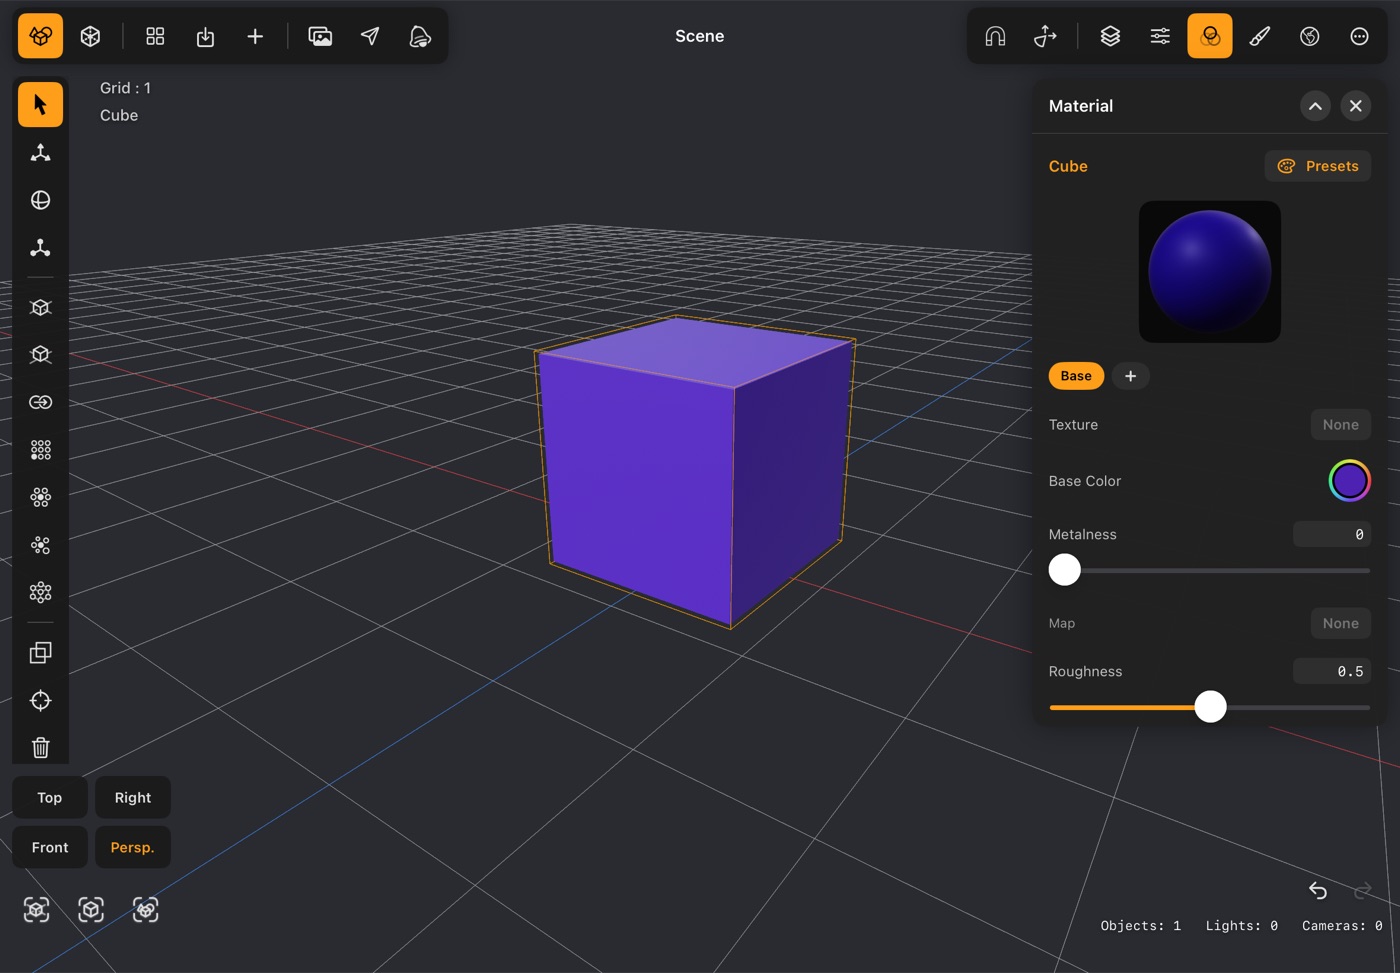Image resolution: width=1400 pixels, height=973 pixels.
Task: Open the image render gallery icon
Action: [x=320, y=36]
